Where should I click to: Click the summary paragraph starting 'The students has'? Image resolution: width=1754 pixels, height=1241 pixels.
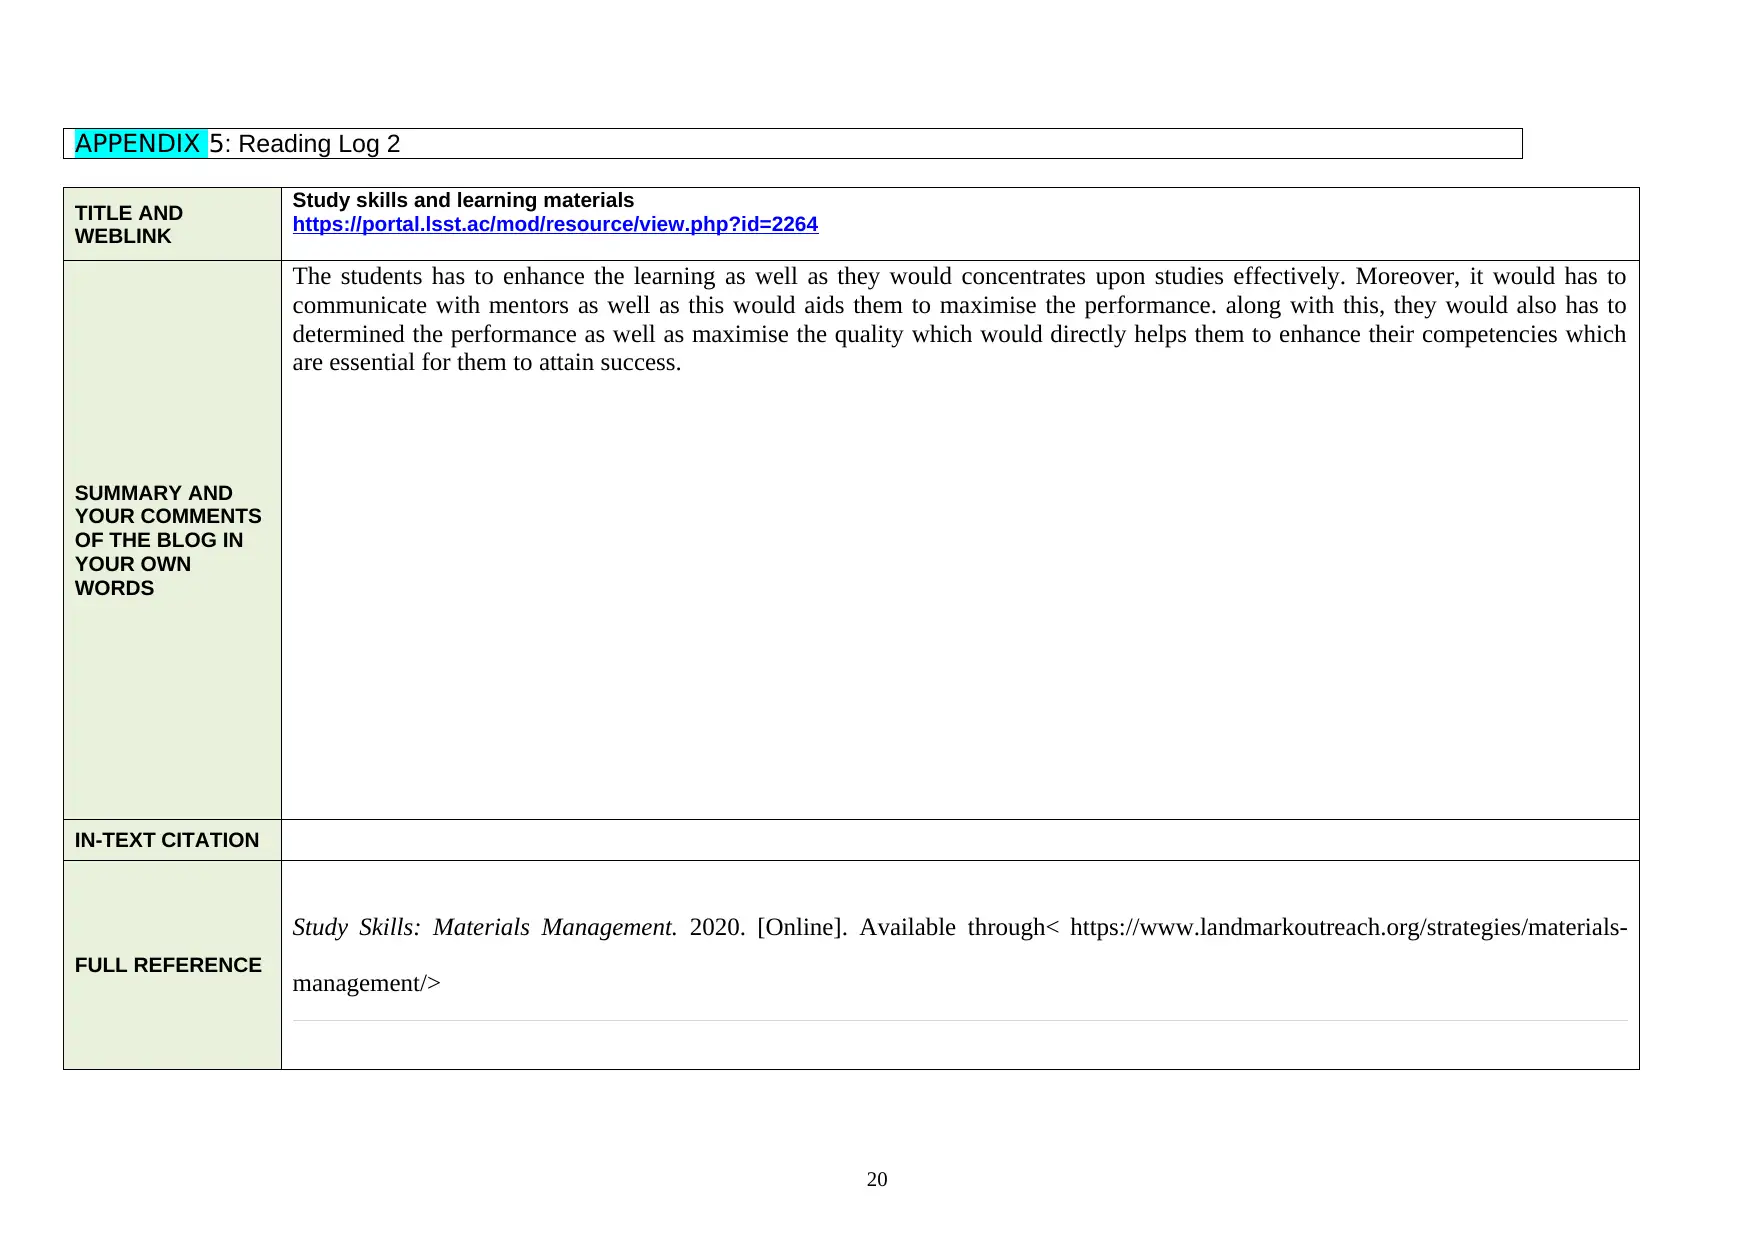pyautogui.click(x=959, y=320)
